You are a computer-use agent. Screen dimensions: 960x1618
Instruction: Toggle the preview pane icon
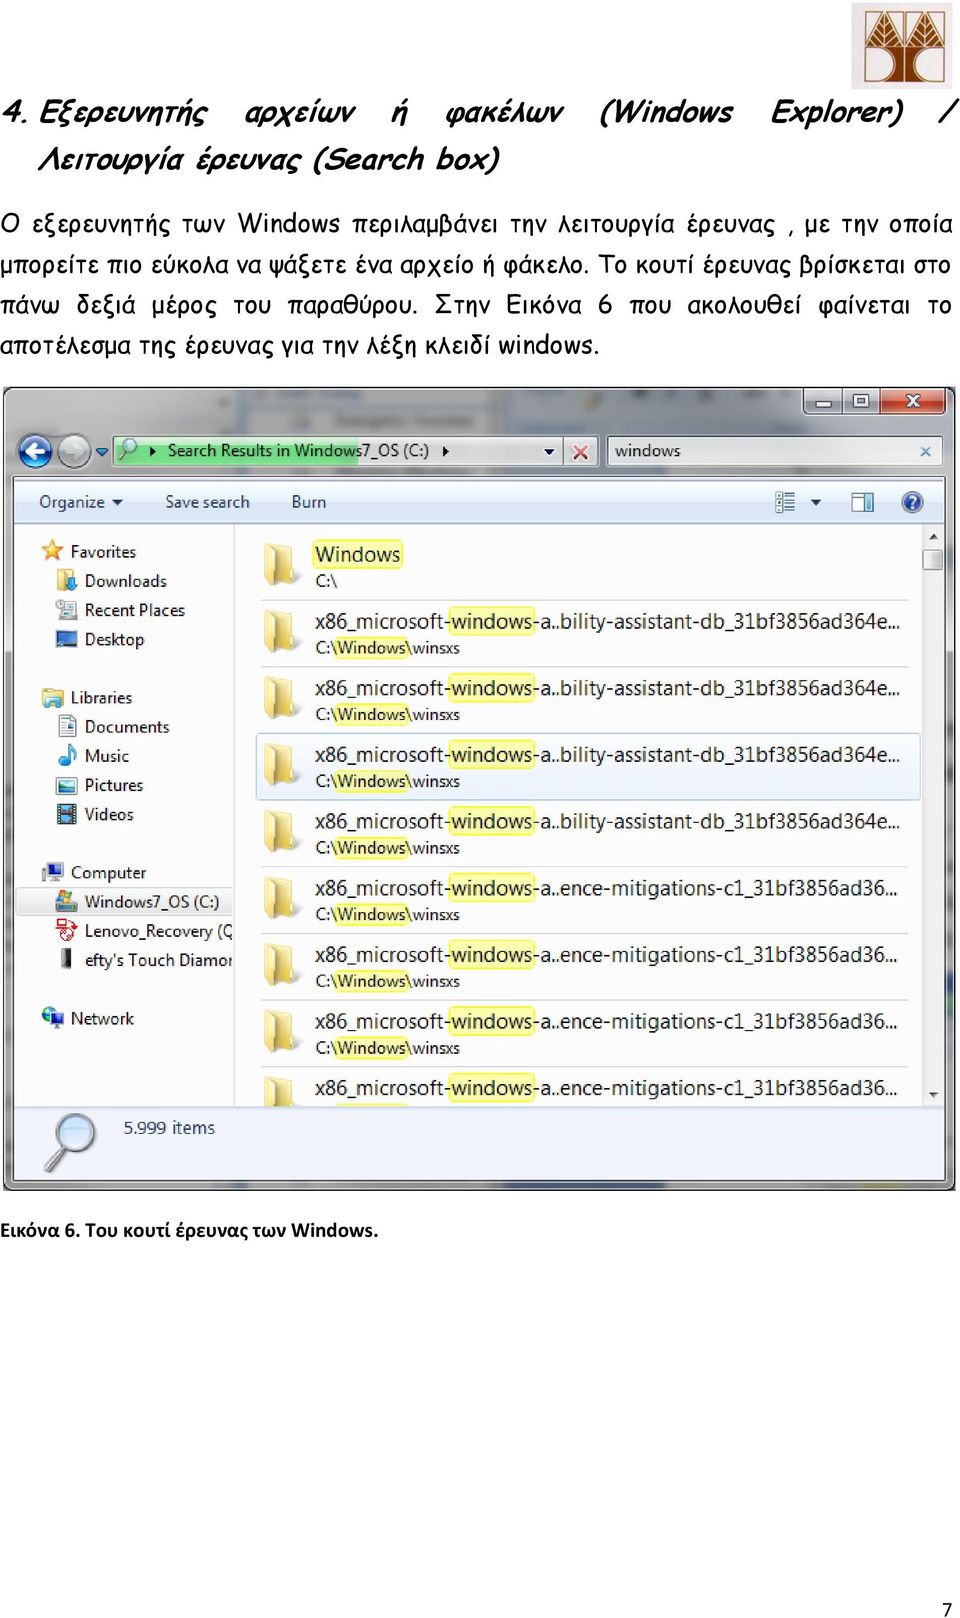[x=862, y=502]
